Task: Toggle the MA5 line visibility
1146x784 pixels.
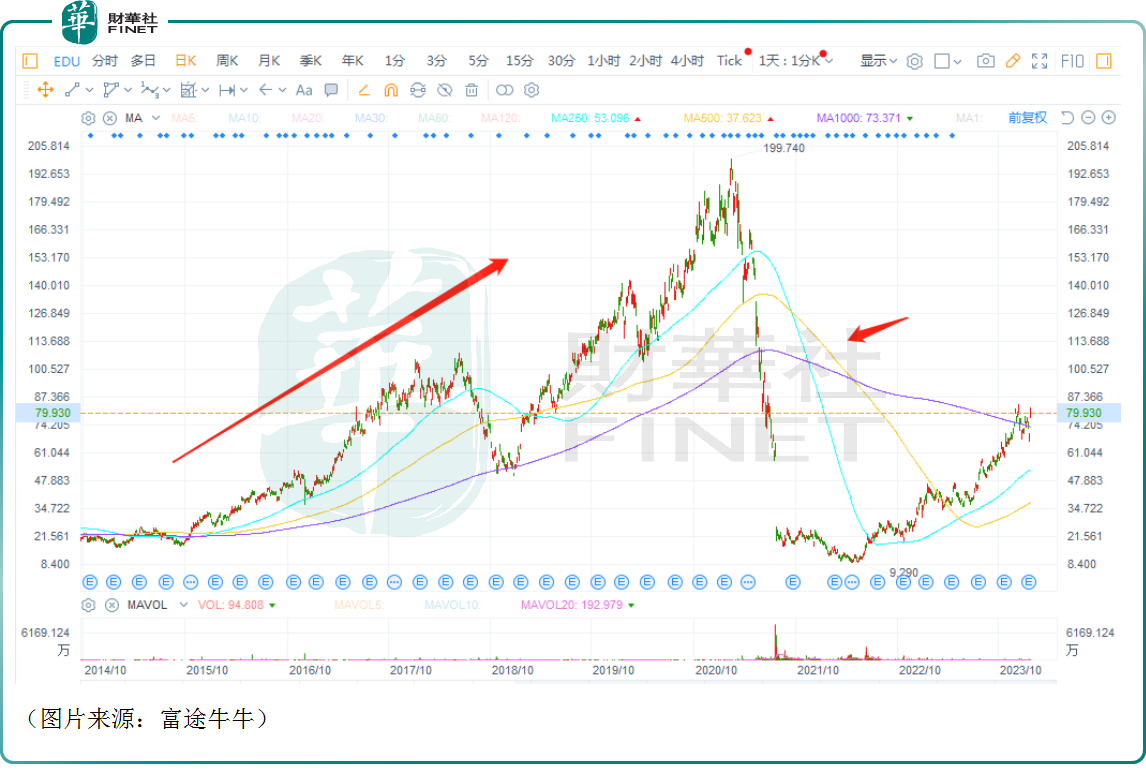Action: (x=184, y=118)
